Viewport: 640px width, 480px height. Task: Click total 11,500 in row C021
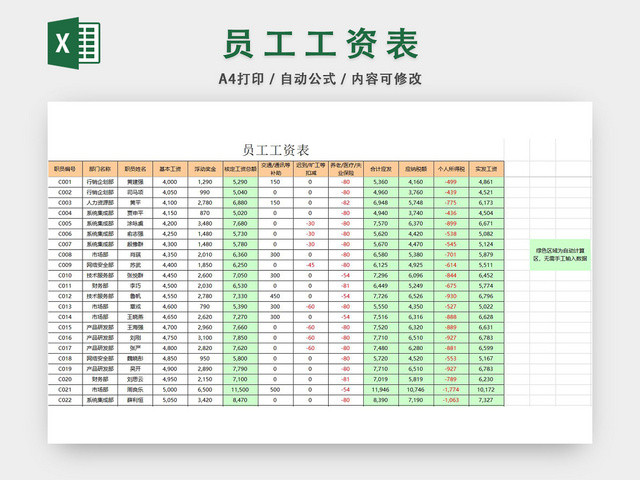tap(240, 390)
